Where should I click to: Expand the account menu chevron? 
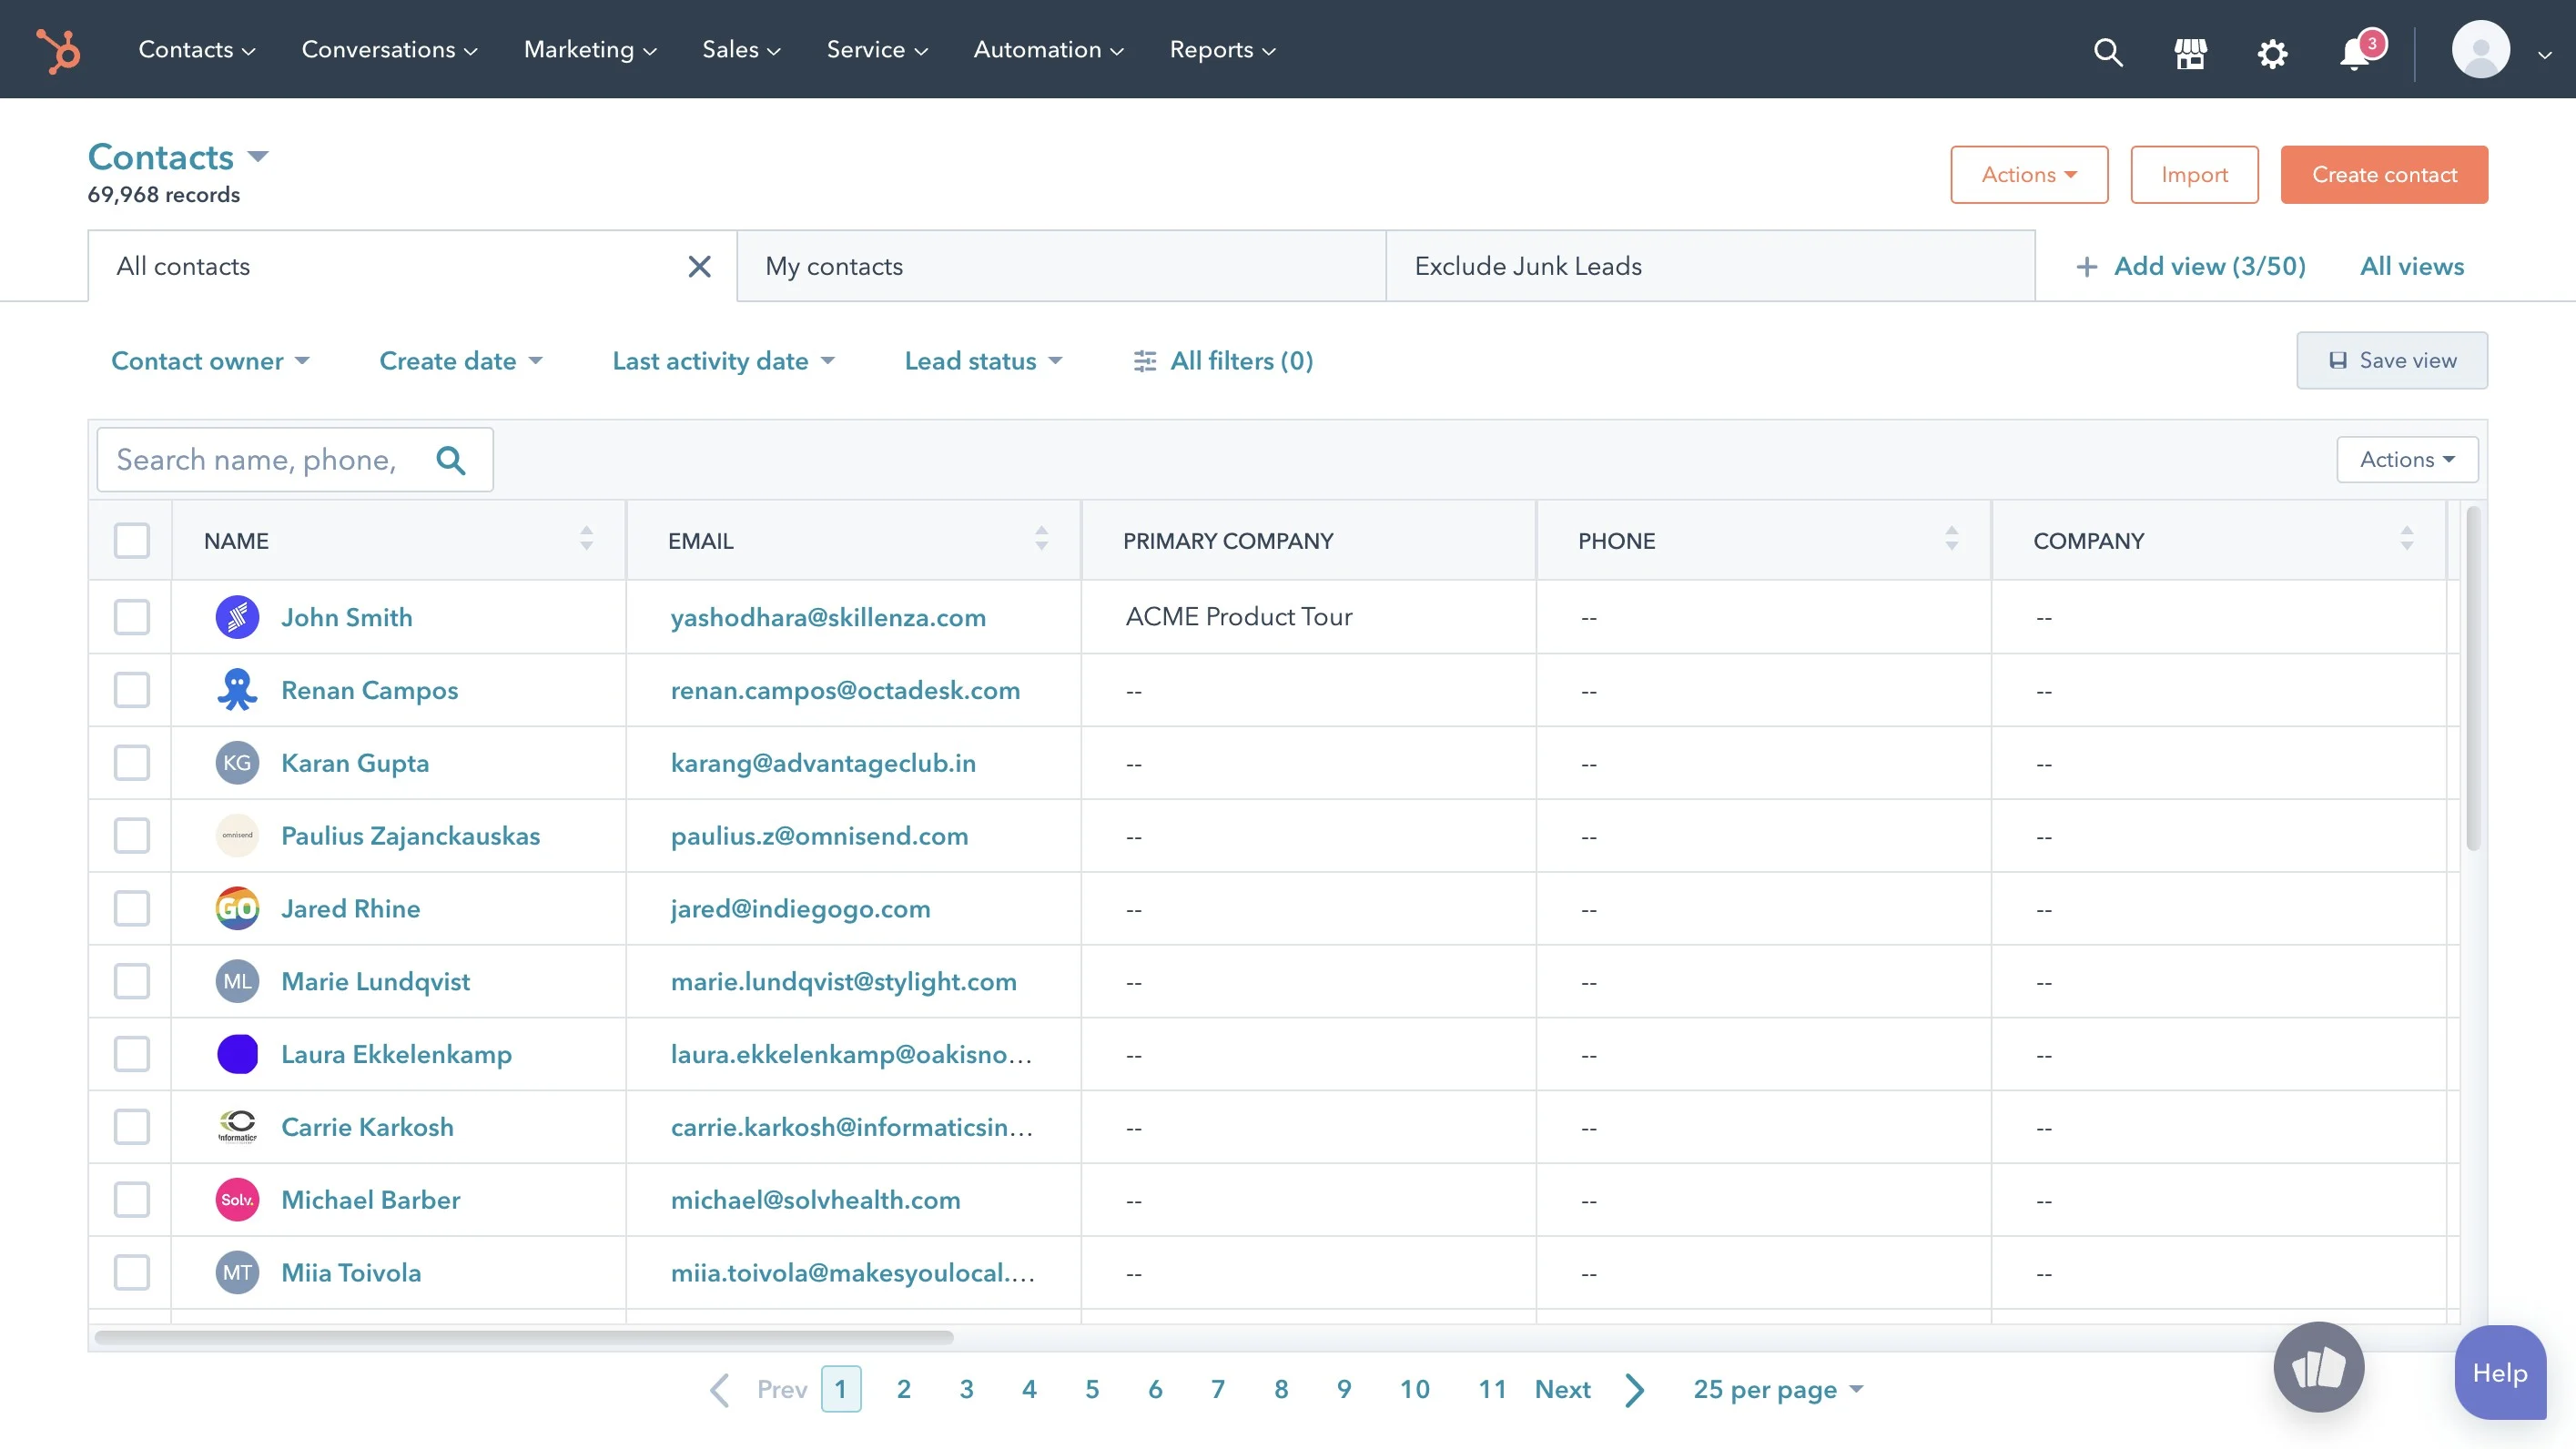click(x=2545, y=55)
